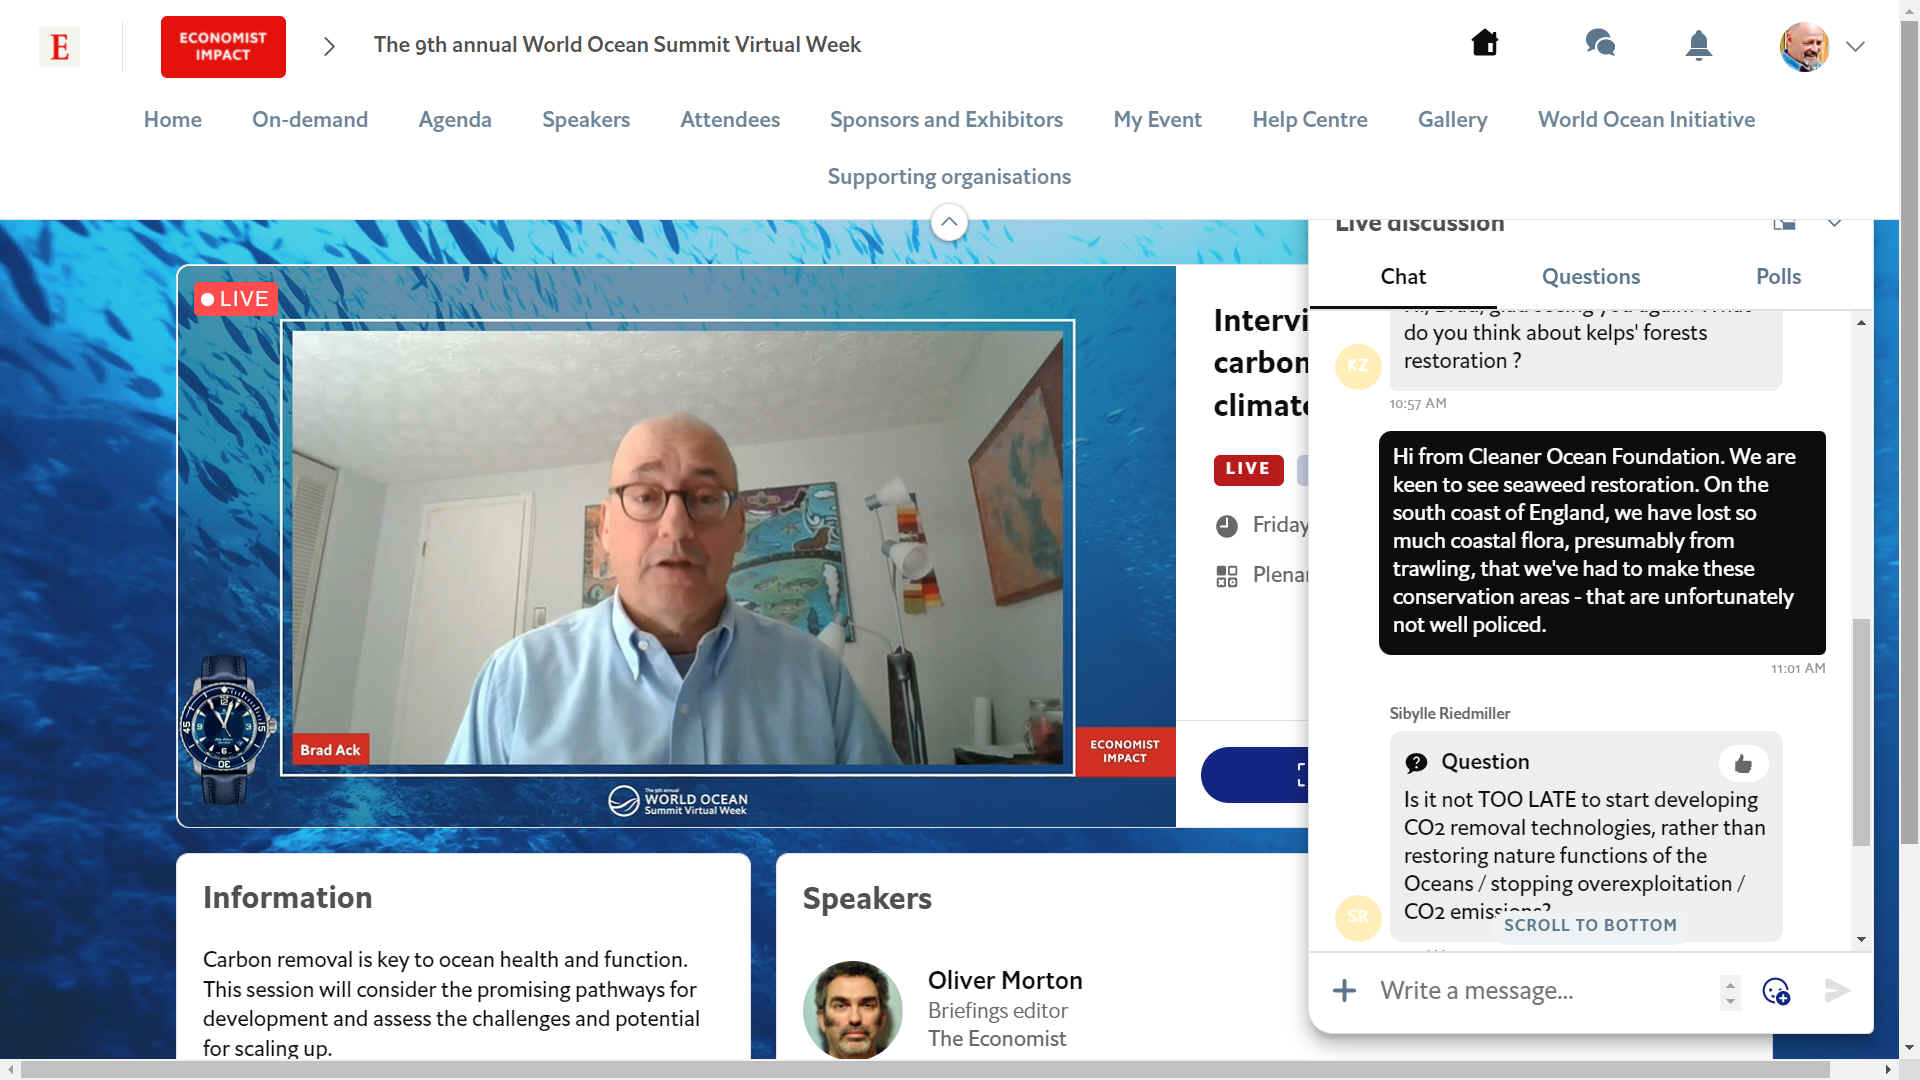Open the Agenda menu item
The height and width of the screenshot is (1080, 1920).
click(x=455, y=120)
